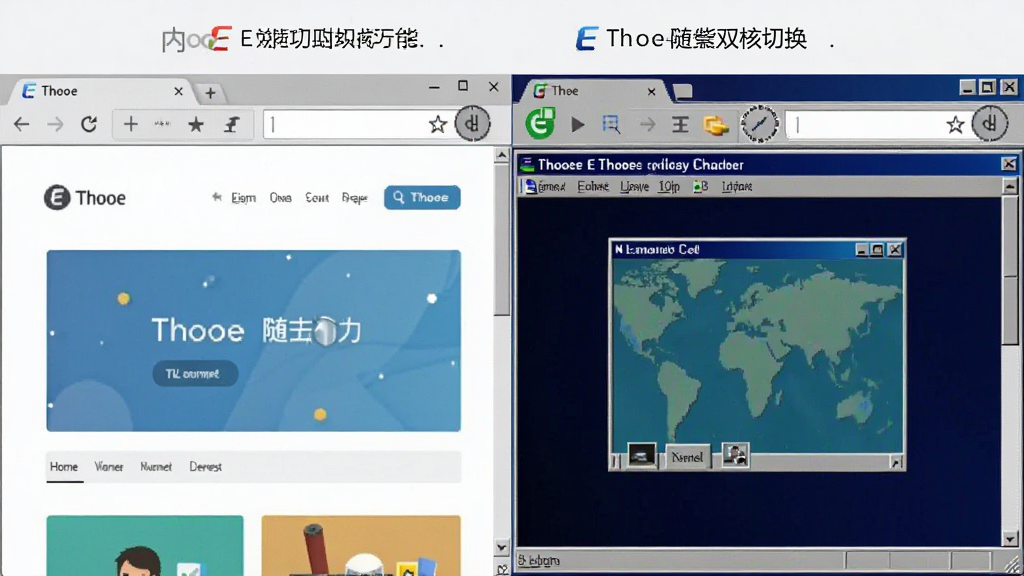The width and height of the screenshot is (1024, 576).
Task: Bookmark page via right address bar star
Action: (x=955, y=125)
